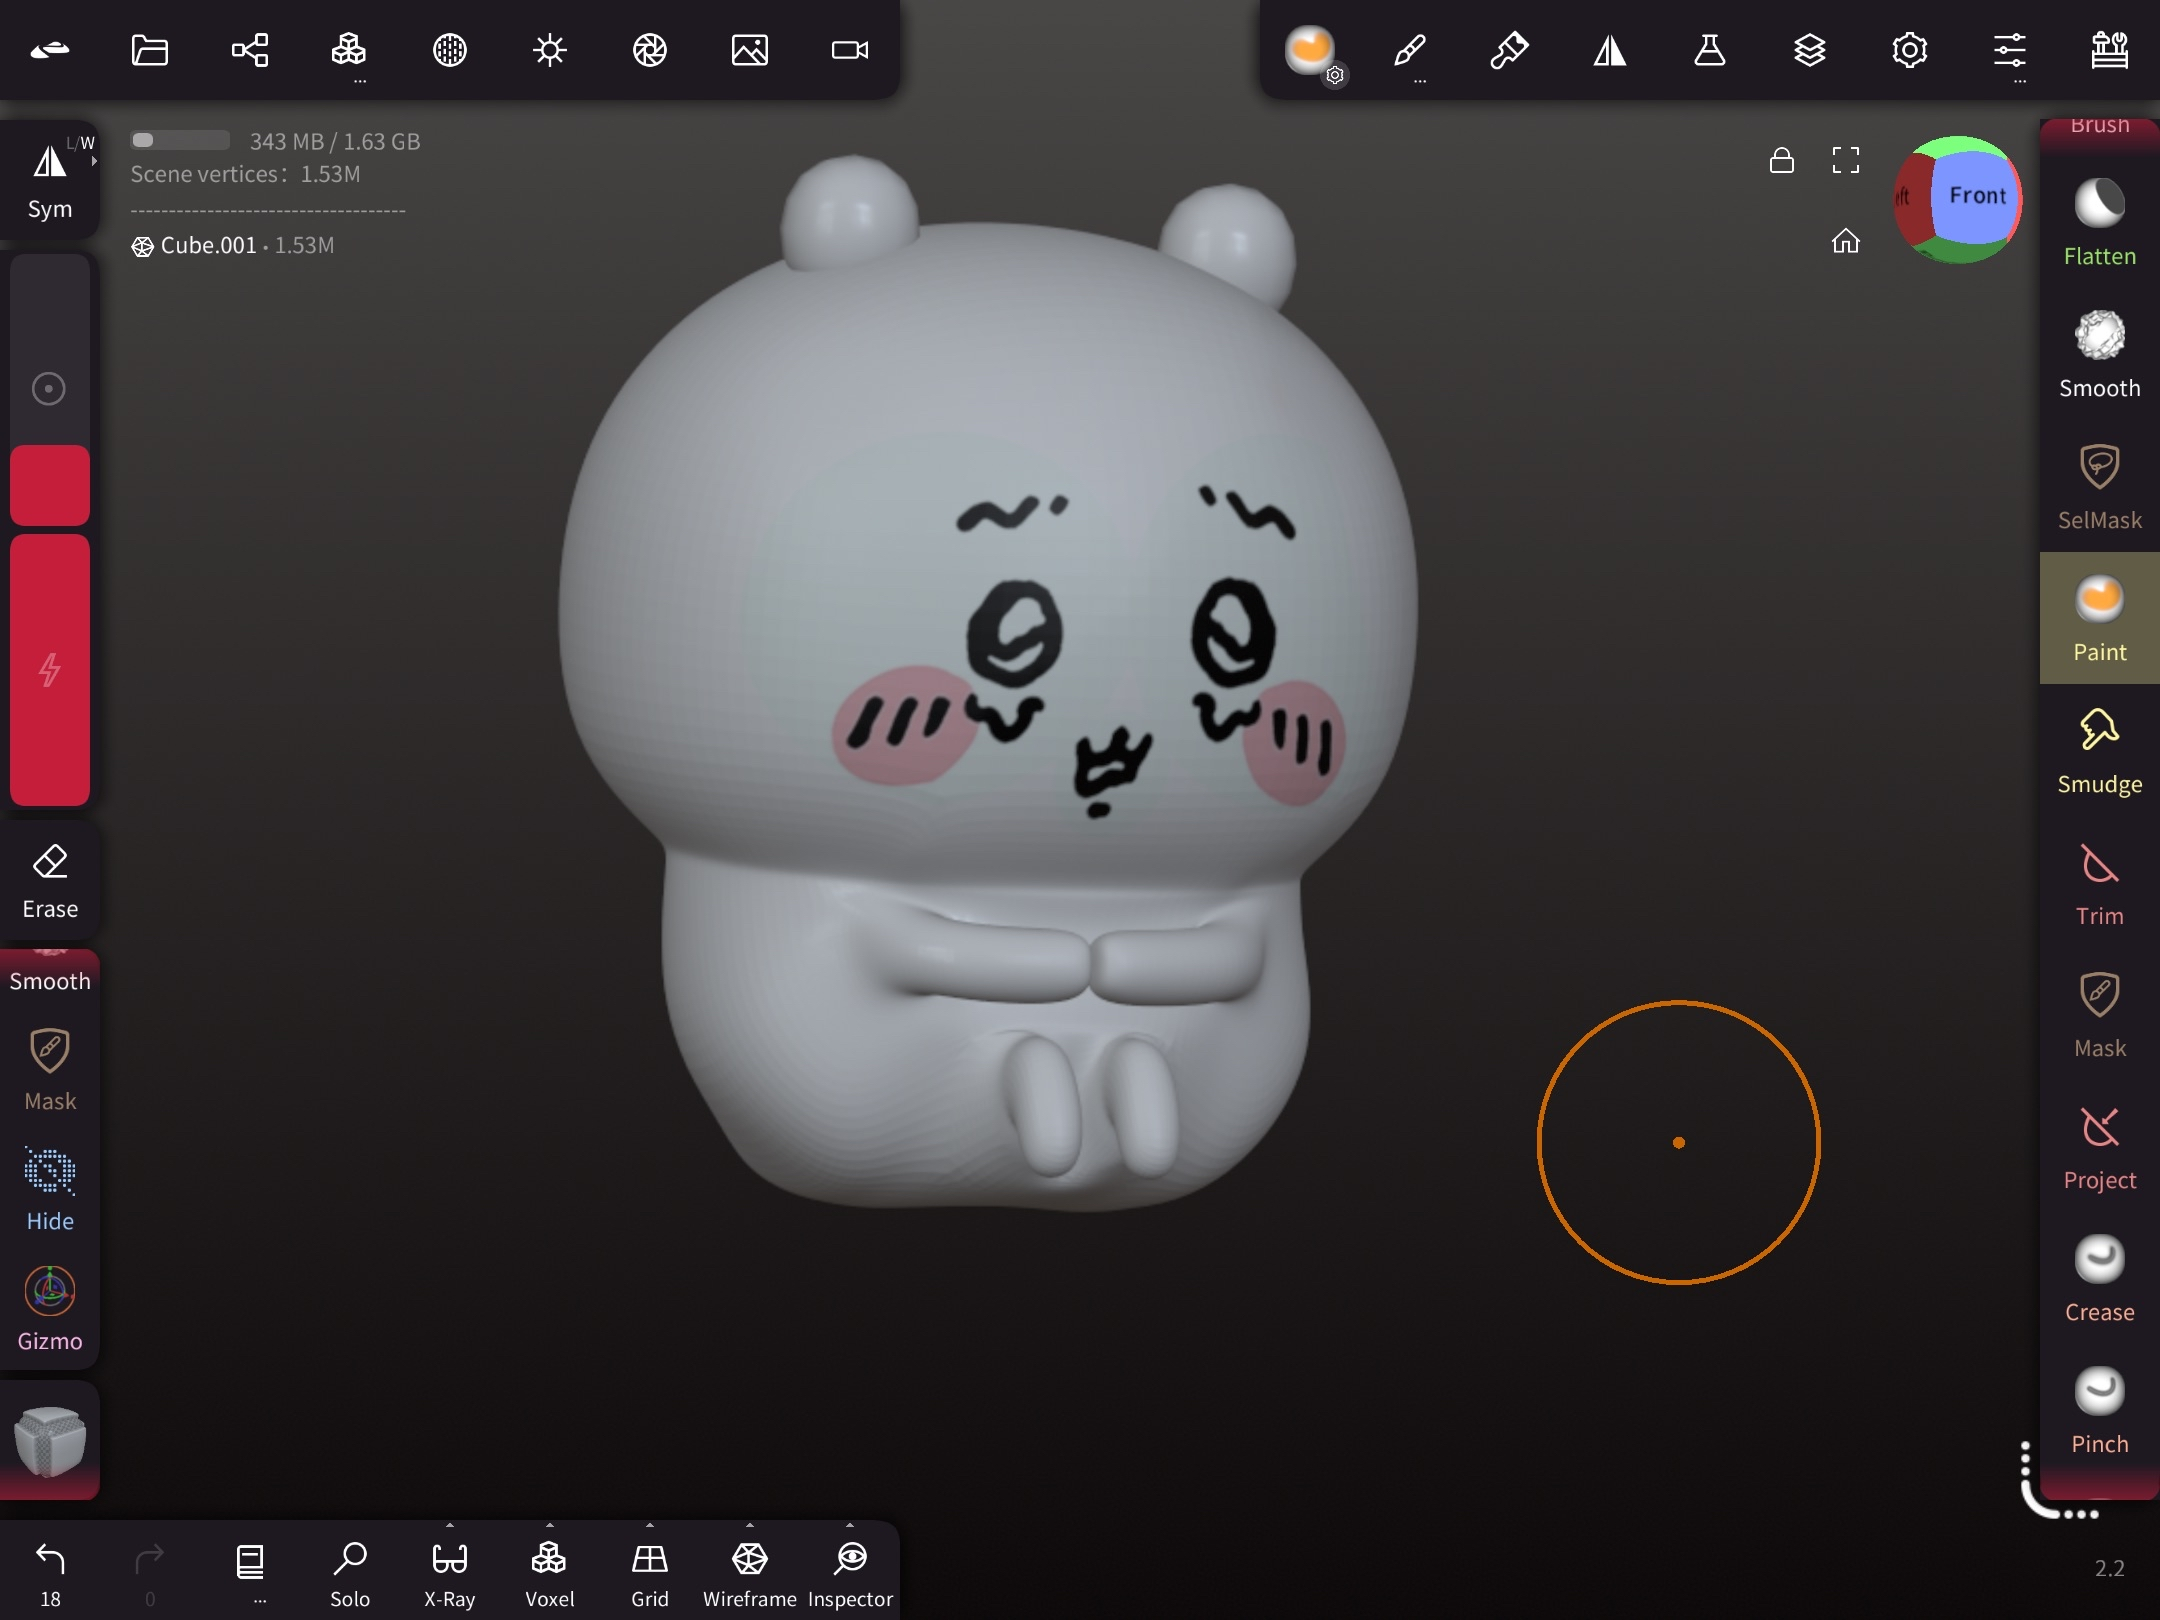Click the red intensity slider
This screenshot has height=1620, width=2160.
[50, 670]
